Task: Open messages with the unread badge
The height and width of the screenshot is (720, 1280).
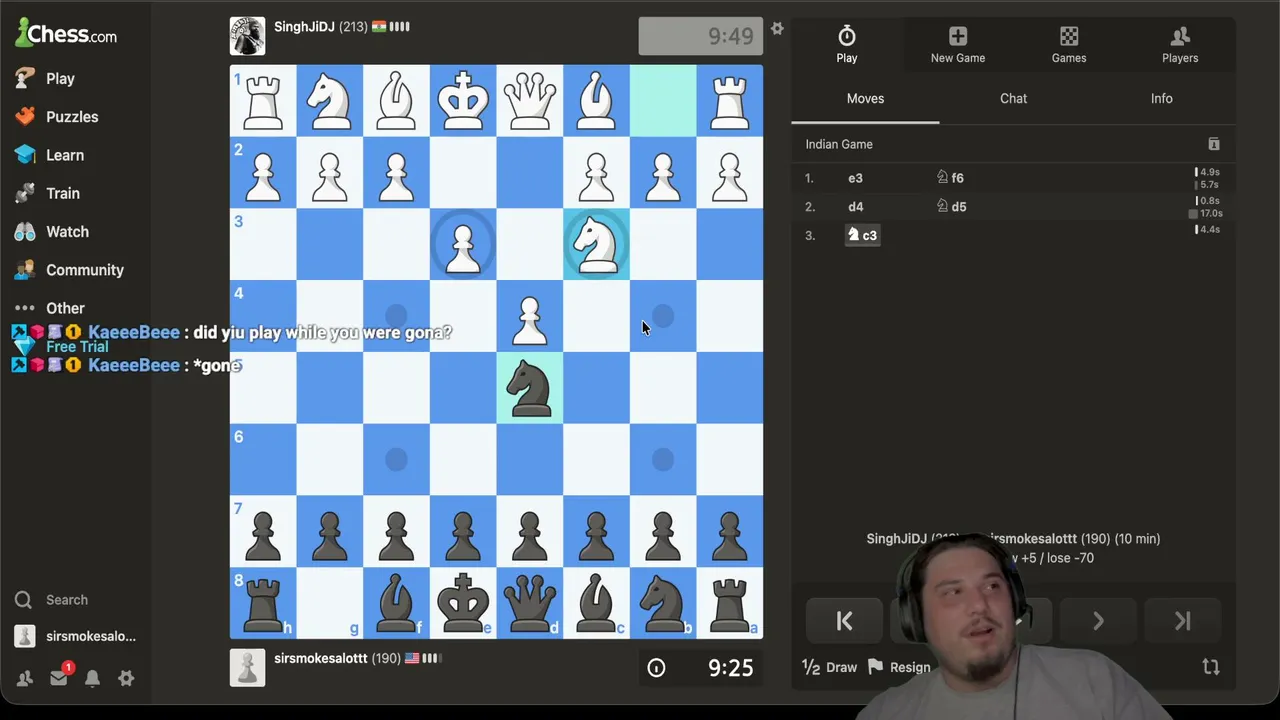Action: [59, 677]
